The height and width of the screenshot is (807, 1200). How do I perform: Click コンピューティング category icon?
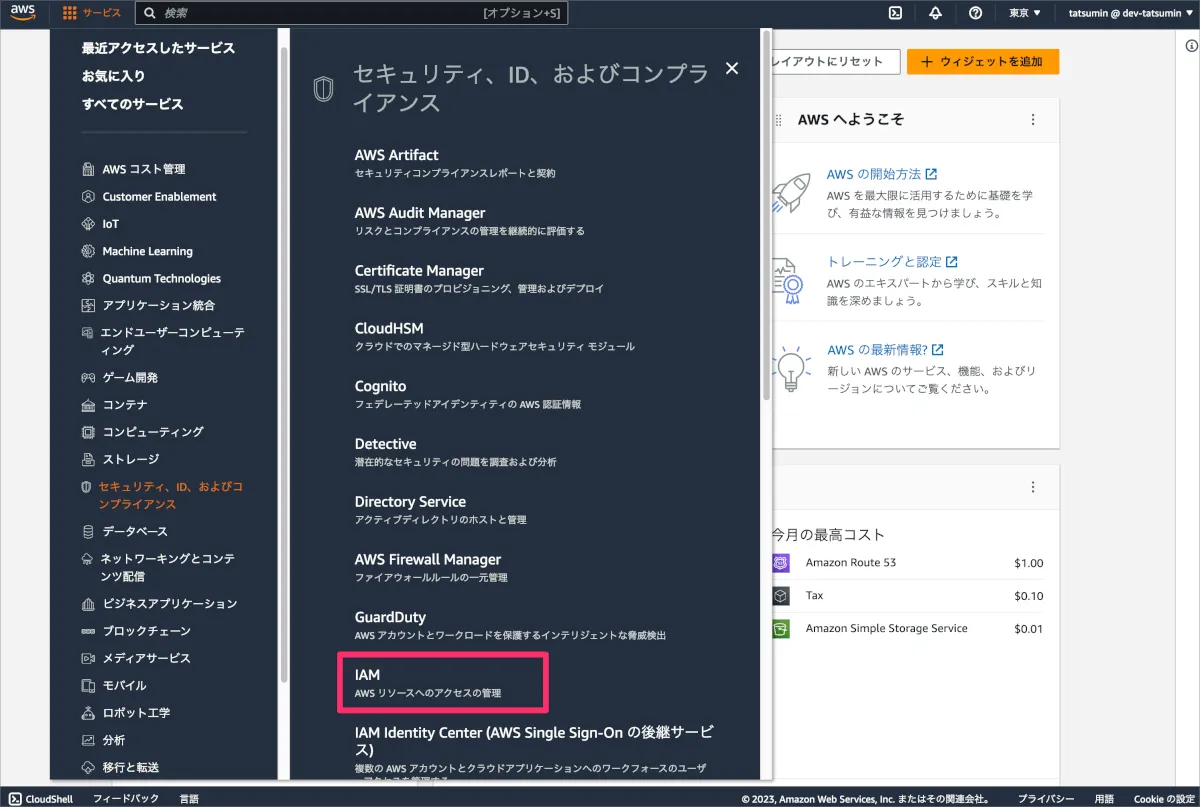point(88,432)
